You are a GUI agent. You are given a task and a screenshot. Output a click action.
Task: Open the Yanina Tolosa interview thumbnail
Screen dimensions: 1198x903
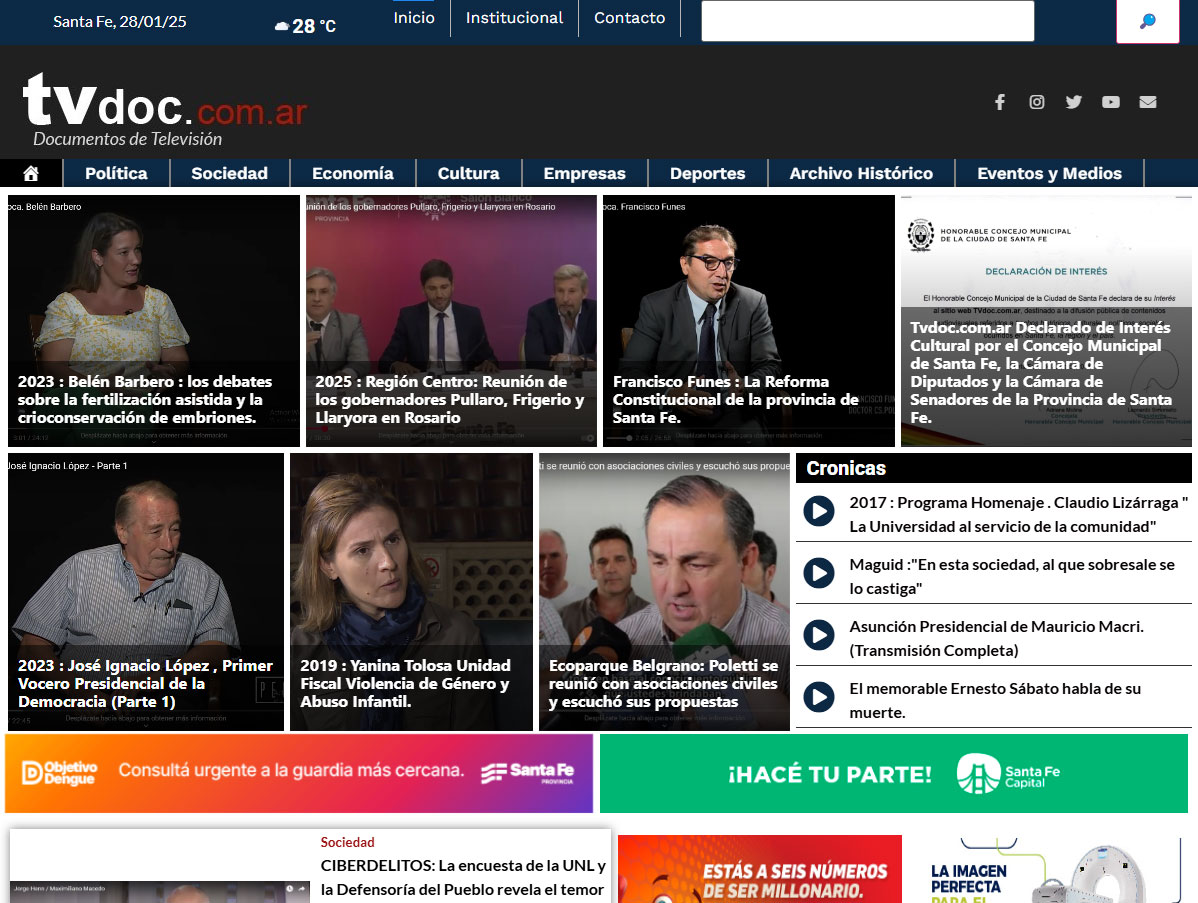click(411, 591)
